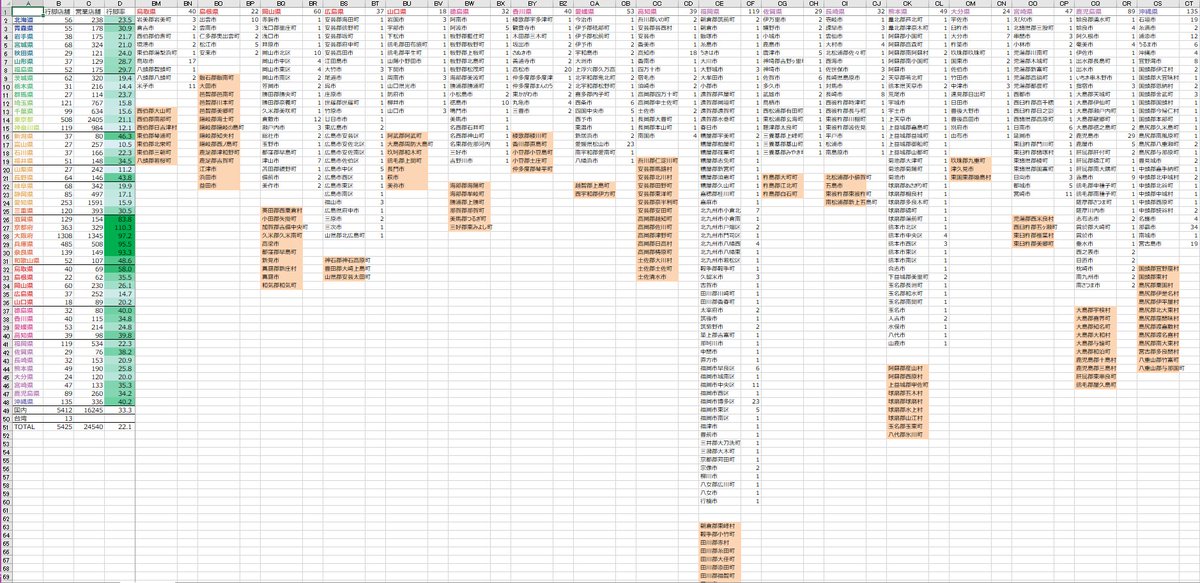Click the 鳴門市 cell under 徳島県
Screen dimensions: 1200x583
tap(470, 111)
